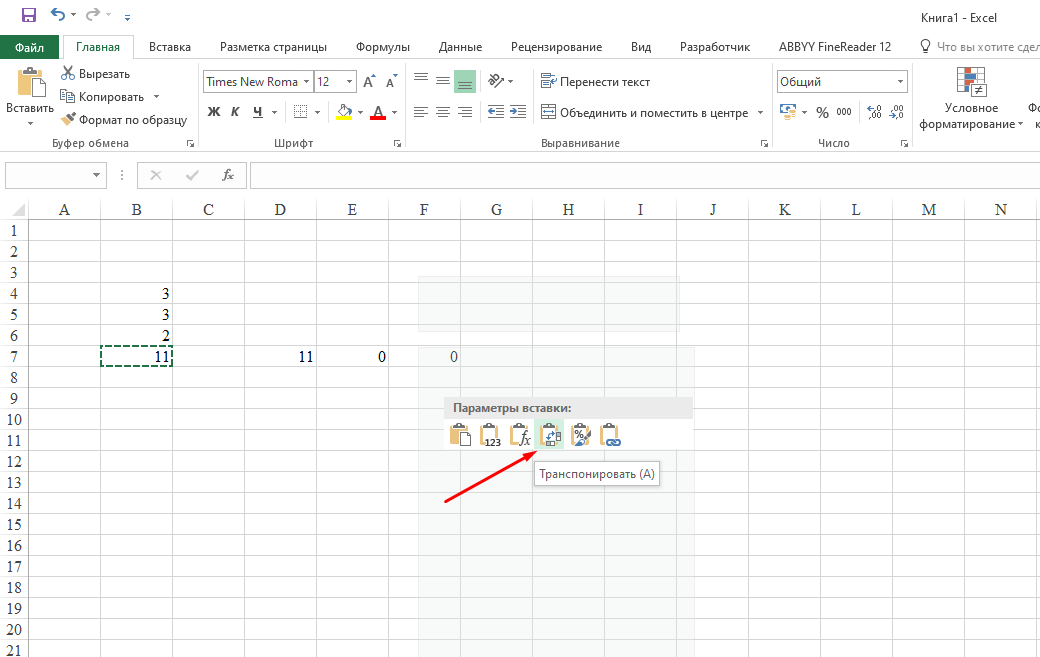Toggle underline (Ч) formatting

[257, 112]
